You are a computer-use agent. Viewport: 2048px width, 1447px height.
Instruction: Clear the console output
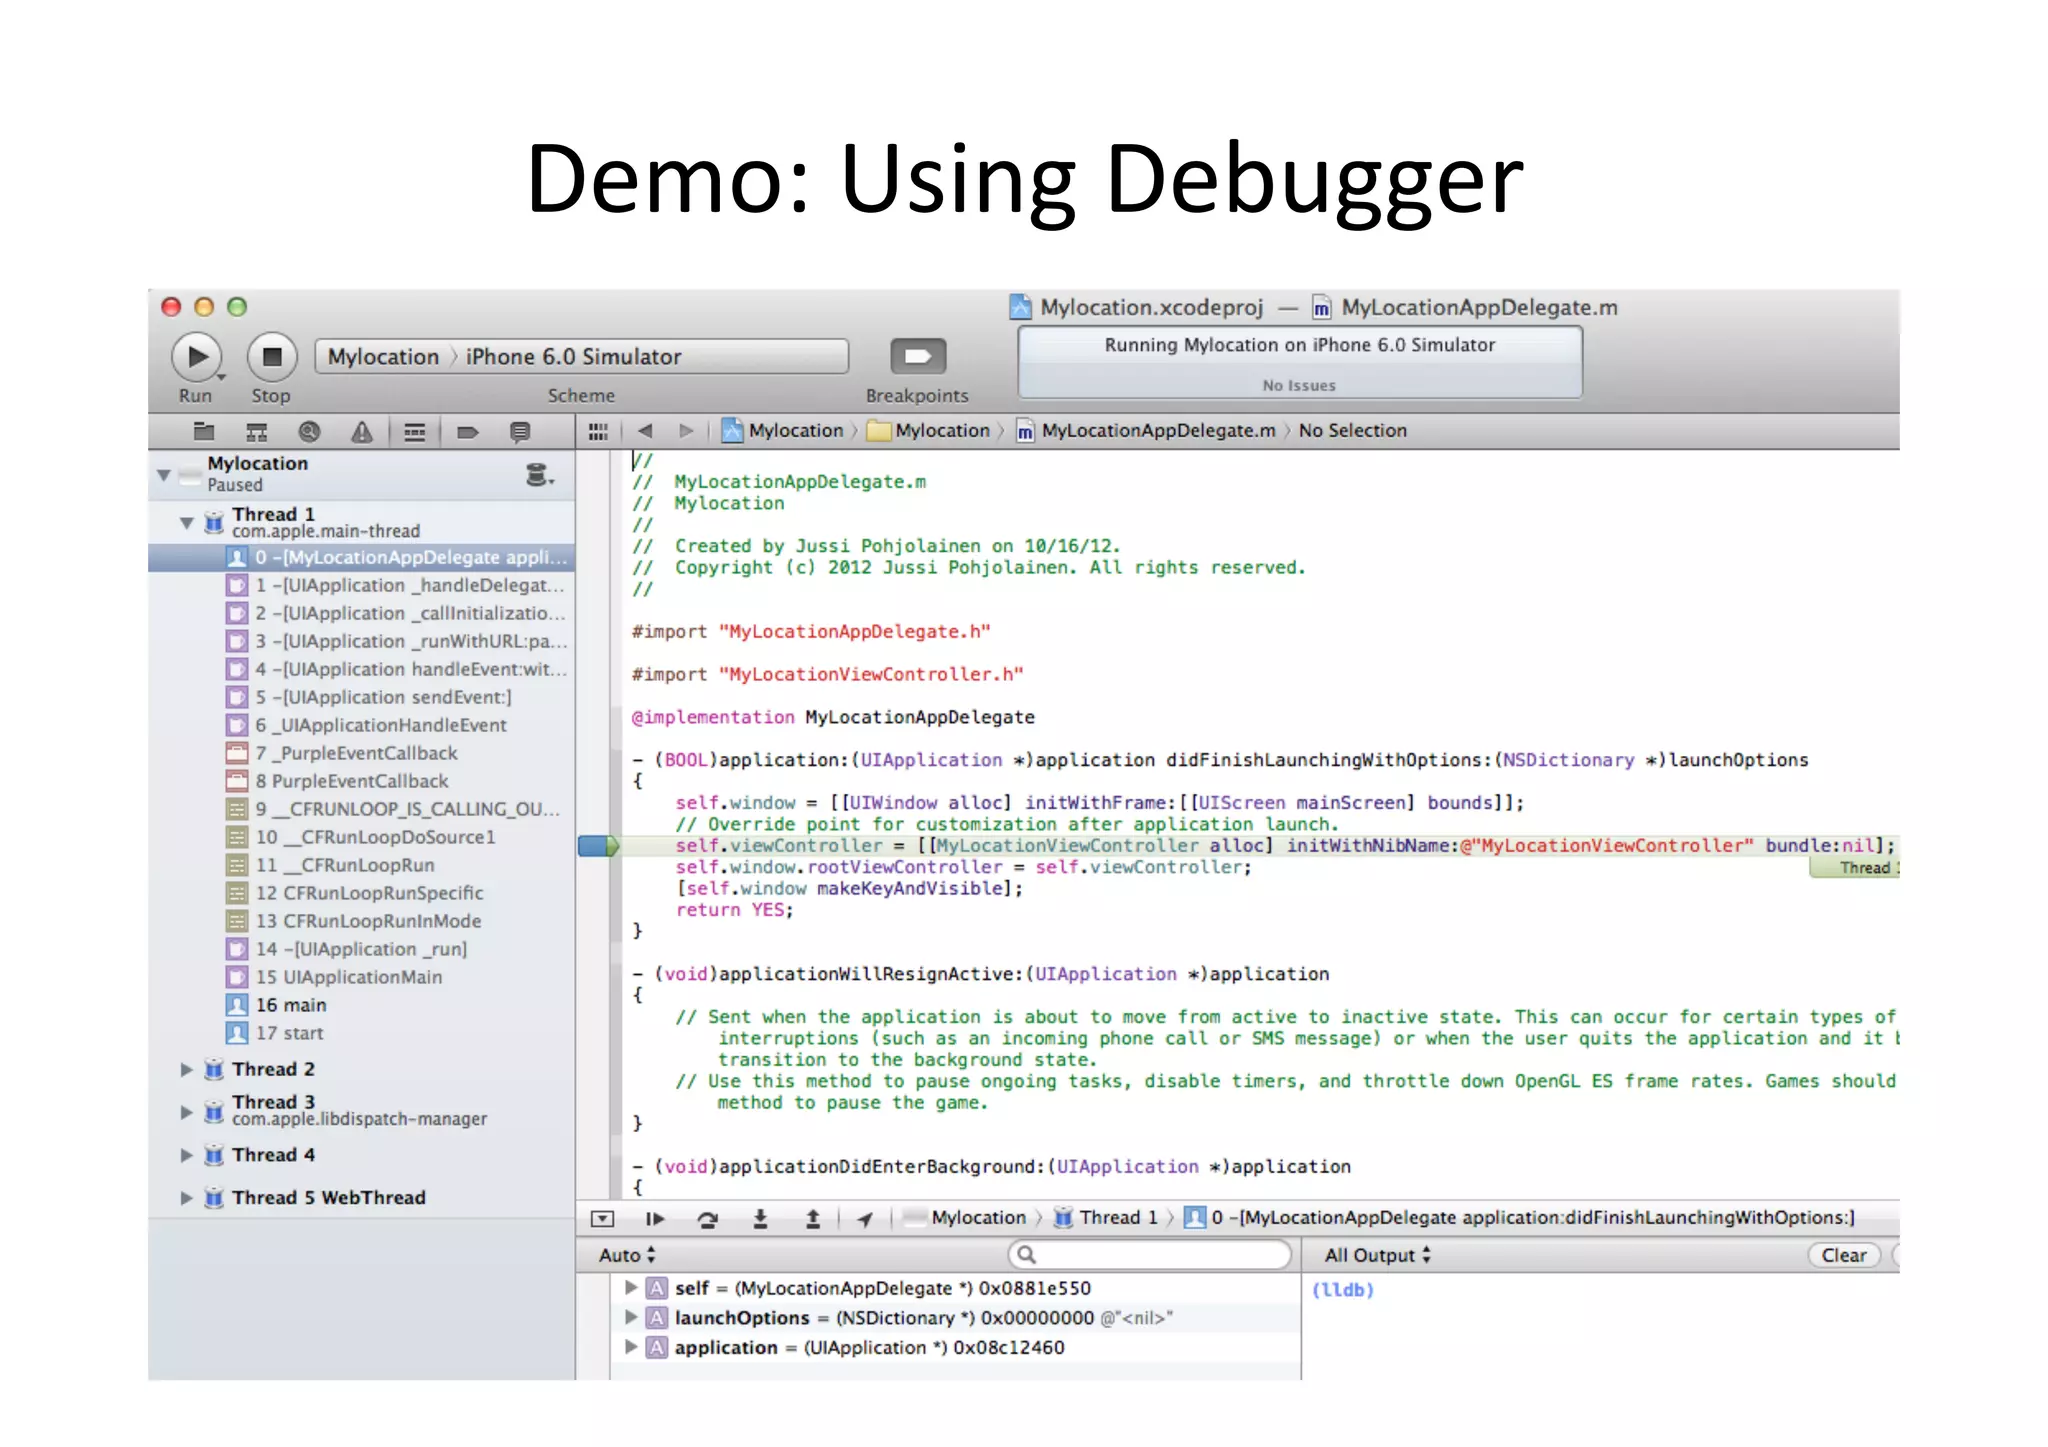click(x=1844, y=1256)
